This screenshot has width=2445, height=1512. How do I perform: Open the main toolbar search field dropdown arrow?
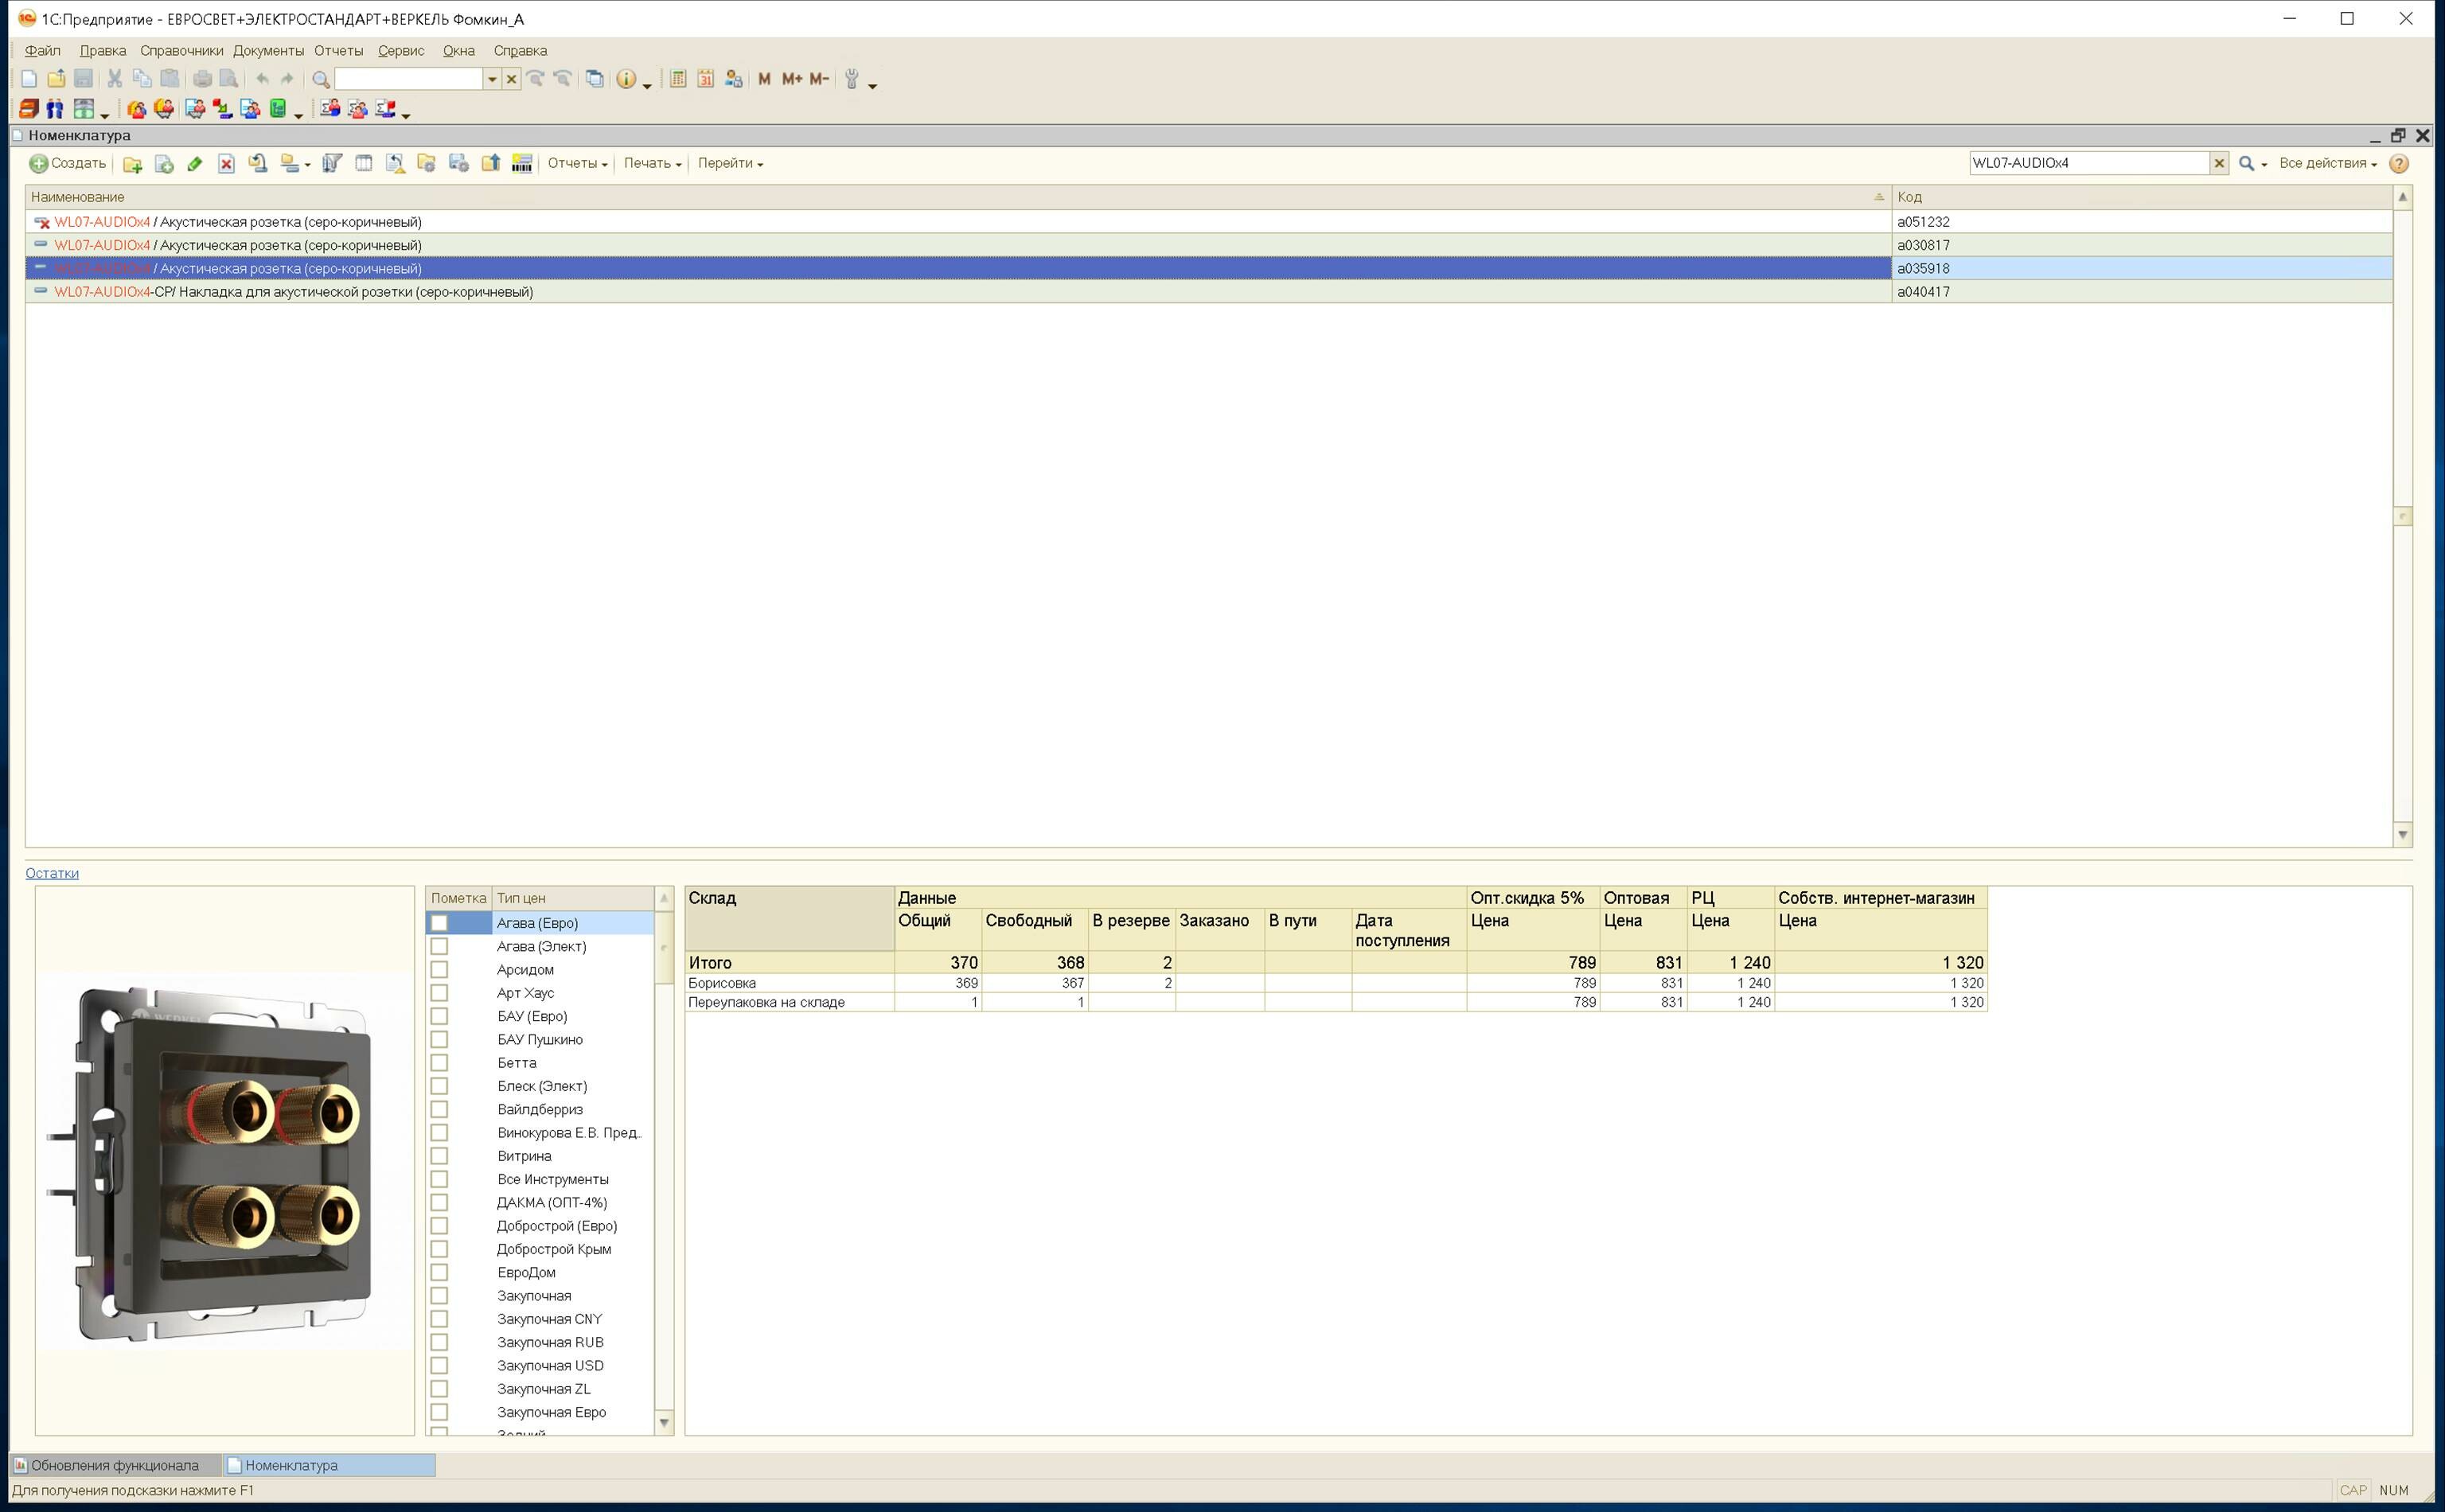tap(491, 79)
